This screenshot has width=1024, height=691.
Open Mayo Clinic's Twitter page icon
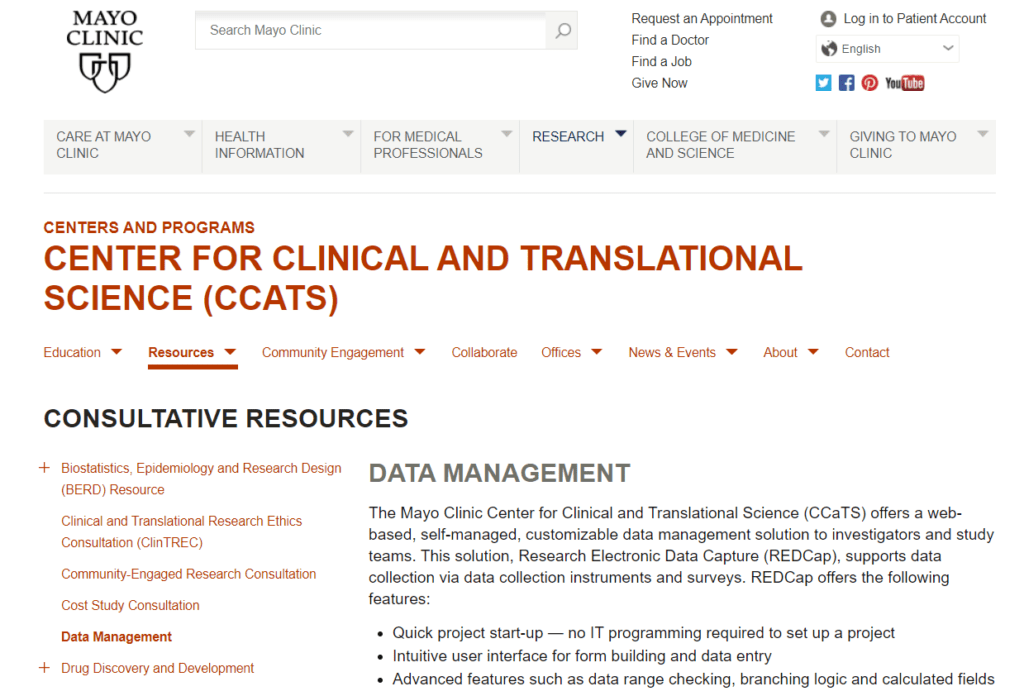click(x=823, y=83)
